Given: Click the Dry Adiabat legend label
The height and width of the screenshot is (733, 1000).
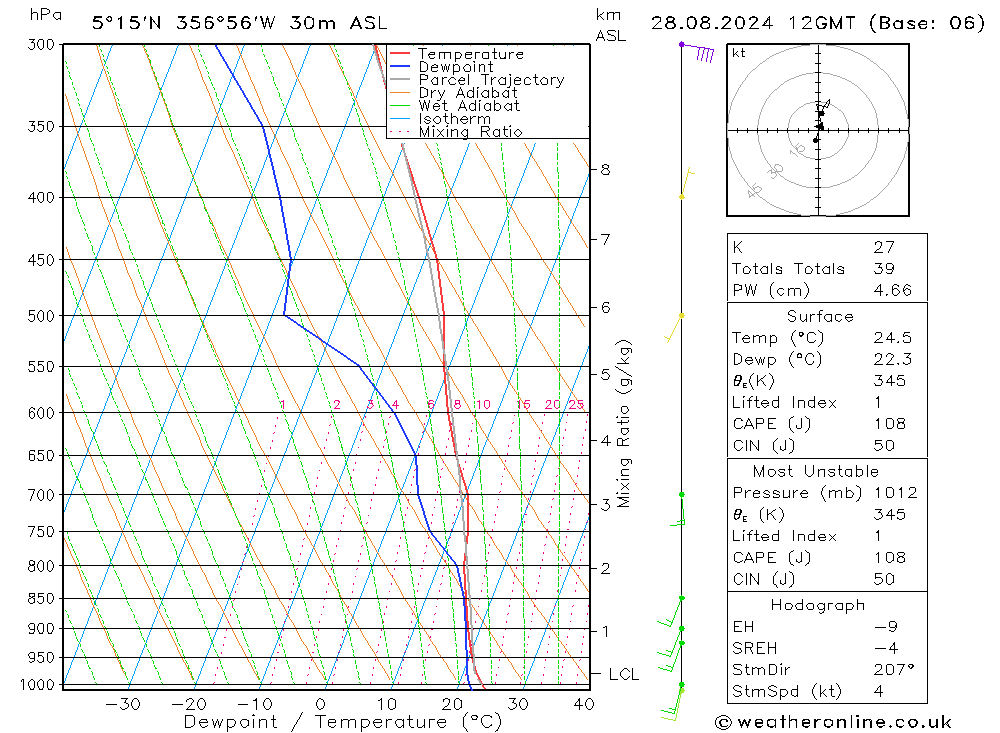Looking at the screenshot, I should (x=467, y=93).
